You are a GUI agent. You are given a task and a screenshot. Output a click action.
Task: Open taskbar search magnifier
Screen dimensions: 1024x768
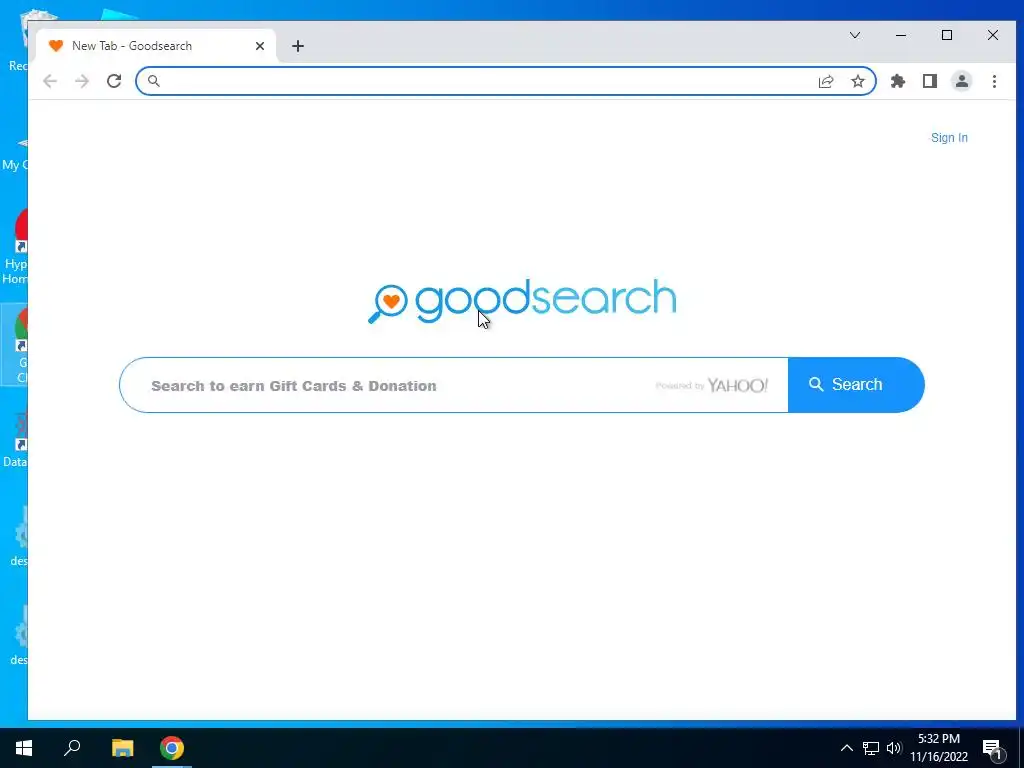pos(72,748)
